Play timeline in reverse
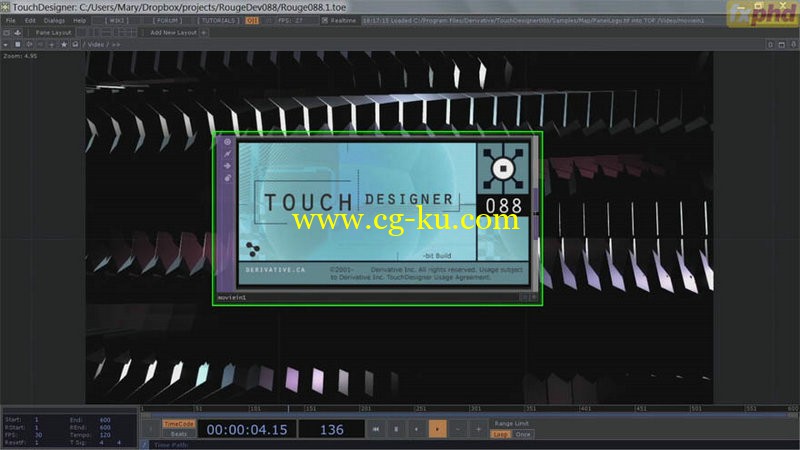Viewport: 800px width, 450px height. [x=416, y=430]
